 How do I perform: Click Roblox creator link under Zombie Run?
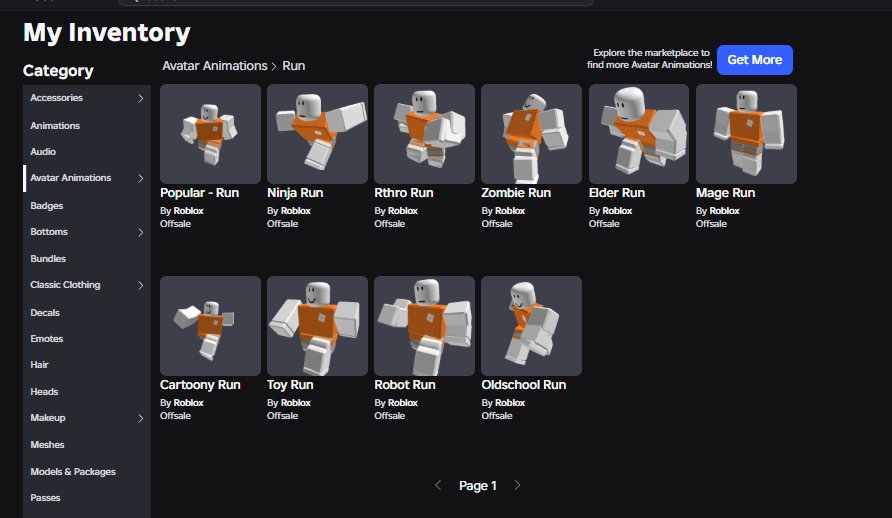[x=510, y=210]
